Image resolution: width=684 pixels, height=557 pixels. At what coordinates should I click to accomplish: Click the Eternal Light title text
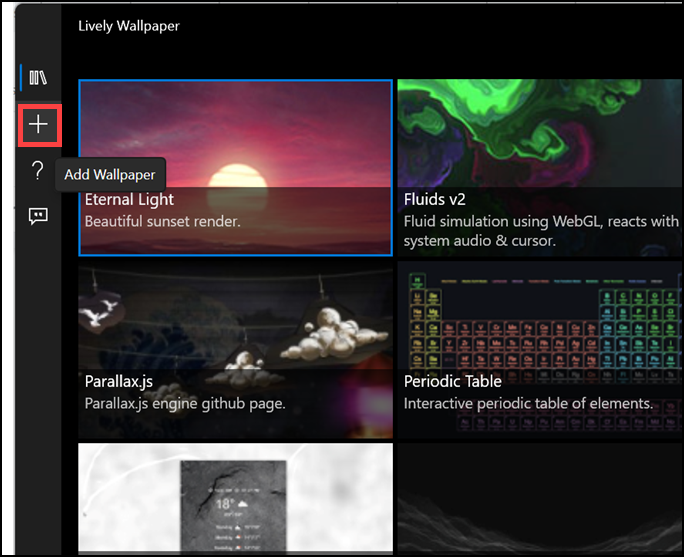coord(129,200)
